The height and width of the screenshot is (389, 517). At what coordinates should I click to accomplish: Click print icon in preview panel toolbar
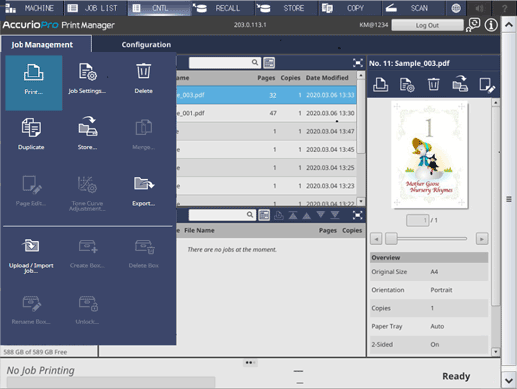pyautogui.click(x=381, y=84)
